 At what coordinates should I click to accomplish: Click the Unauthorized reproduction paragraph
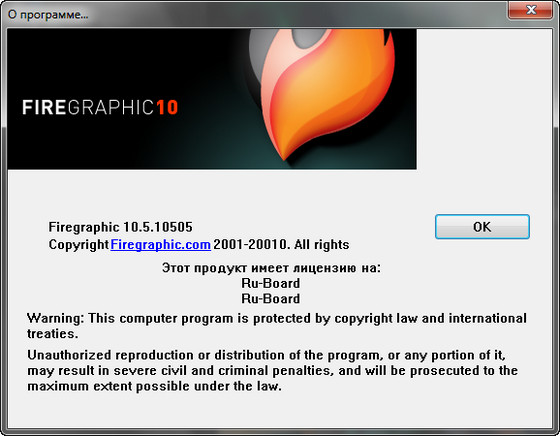[x=272, y=371]
